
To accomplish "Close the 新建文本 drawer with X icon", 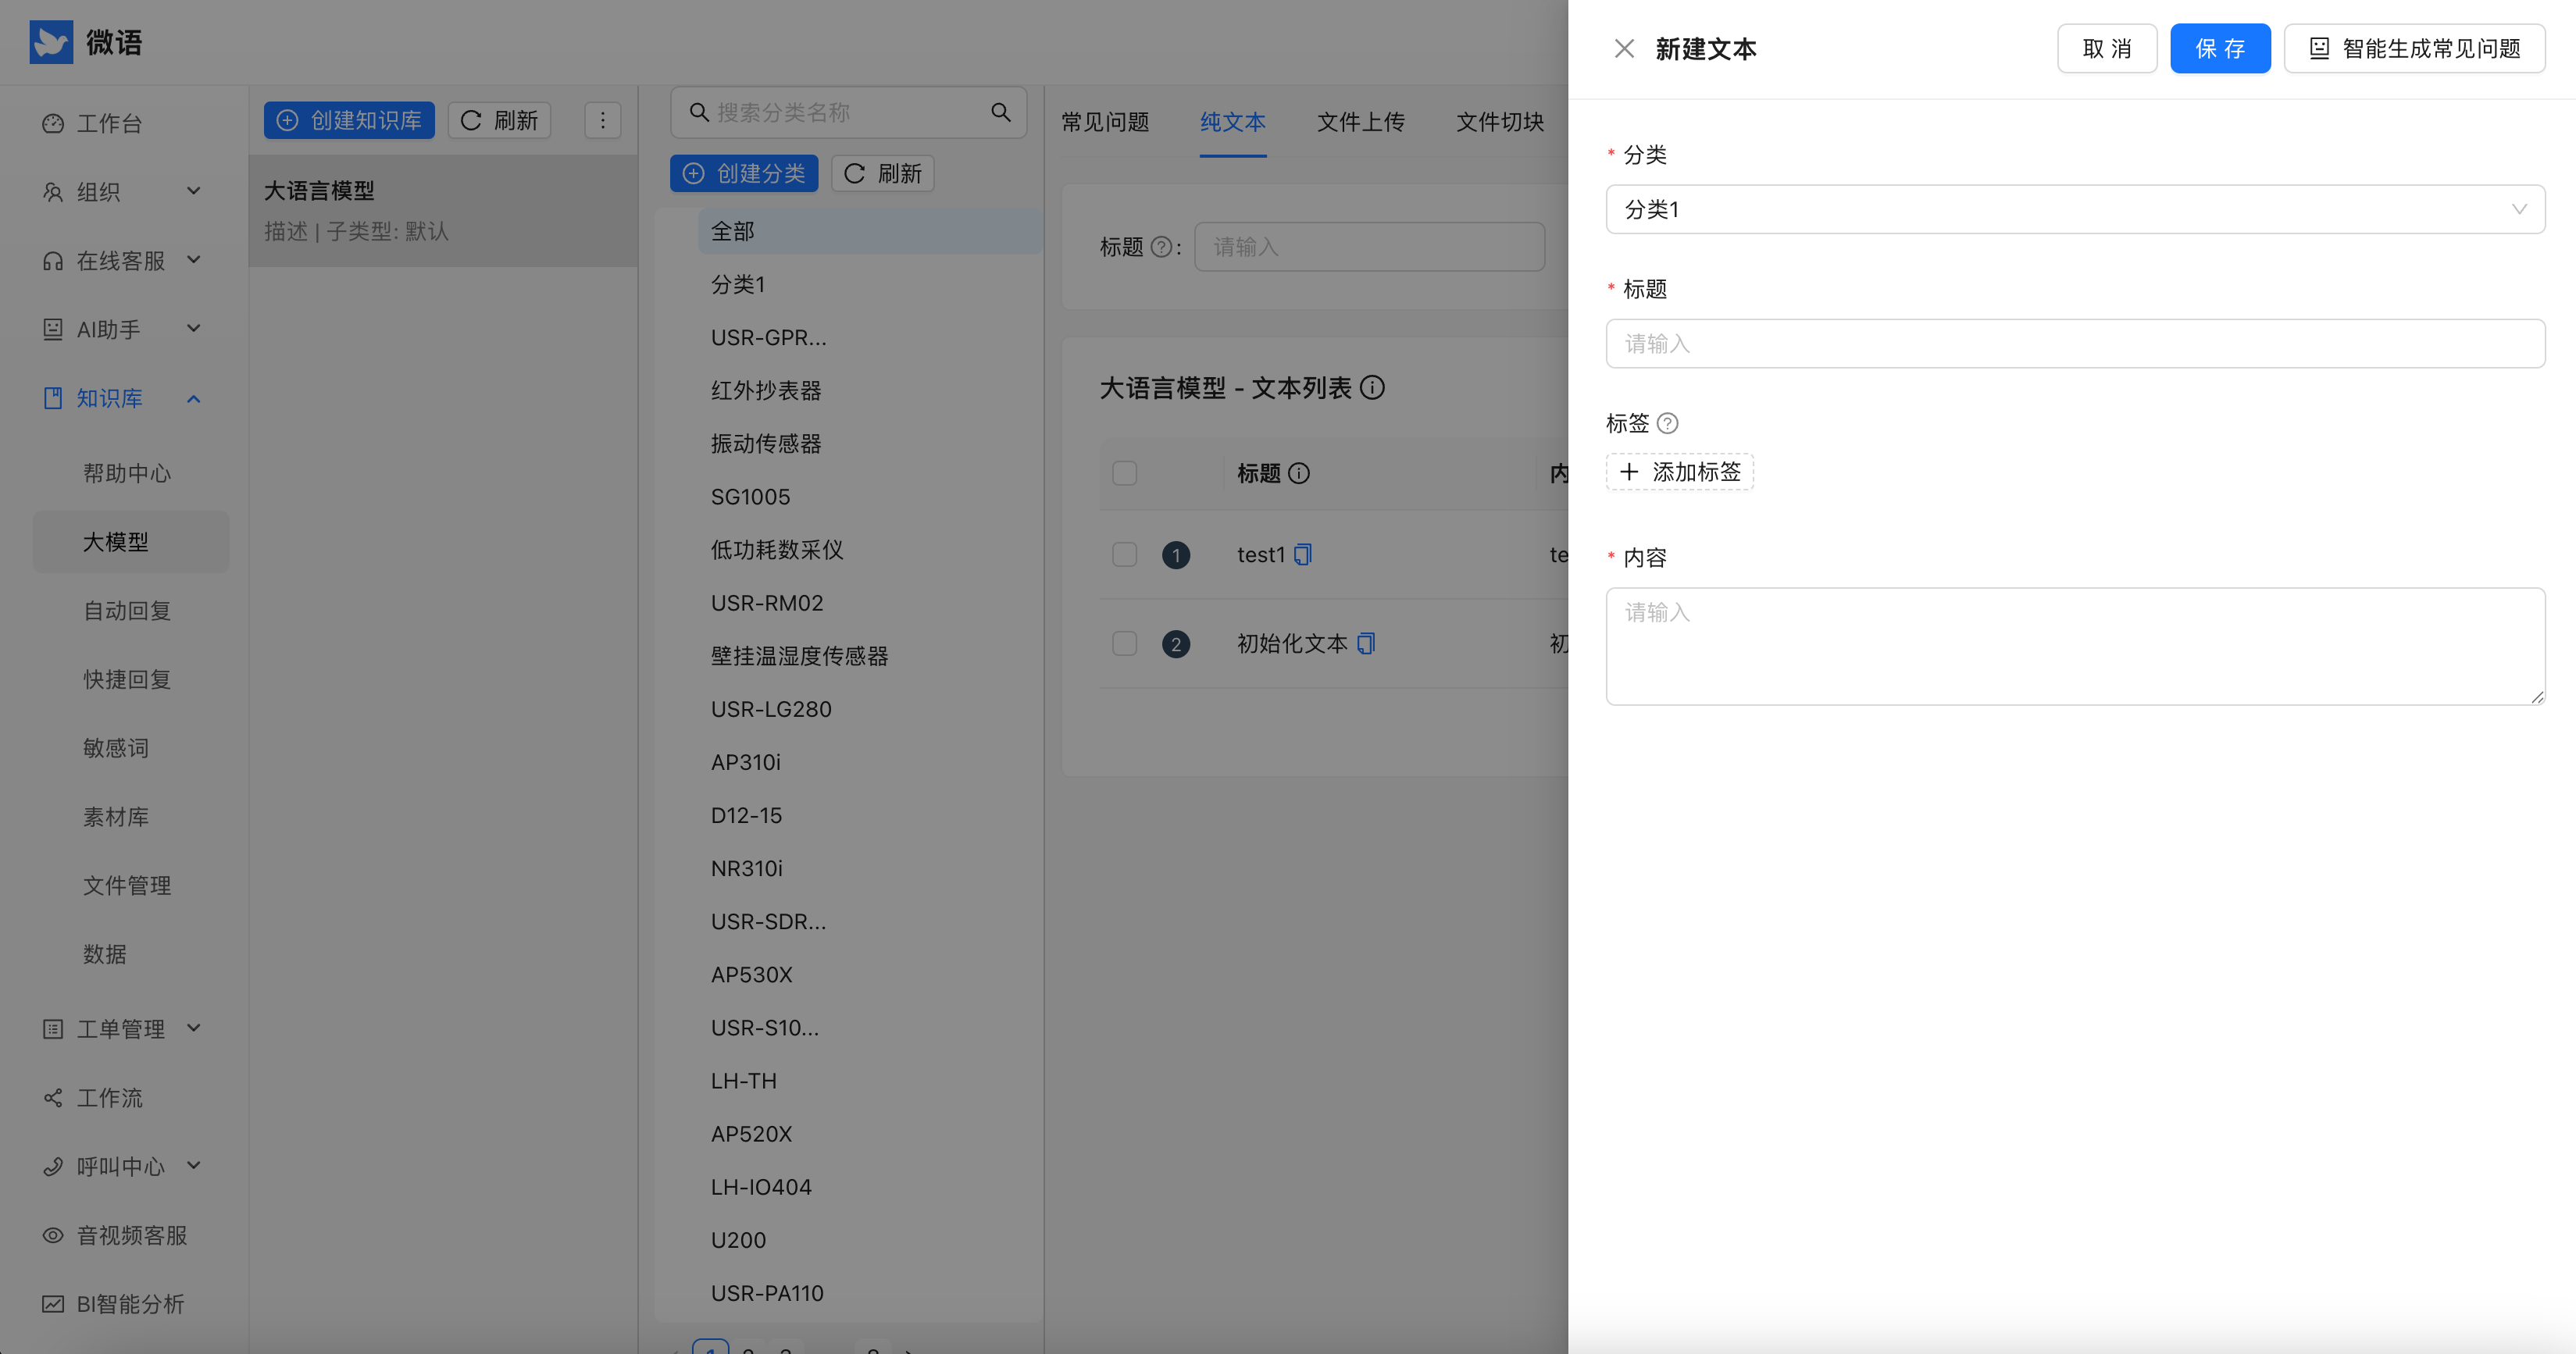I will [1624, 48].
